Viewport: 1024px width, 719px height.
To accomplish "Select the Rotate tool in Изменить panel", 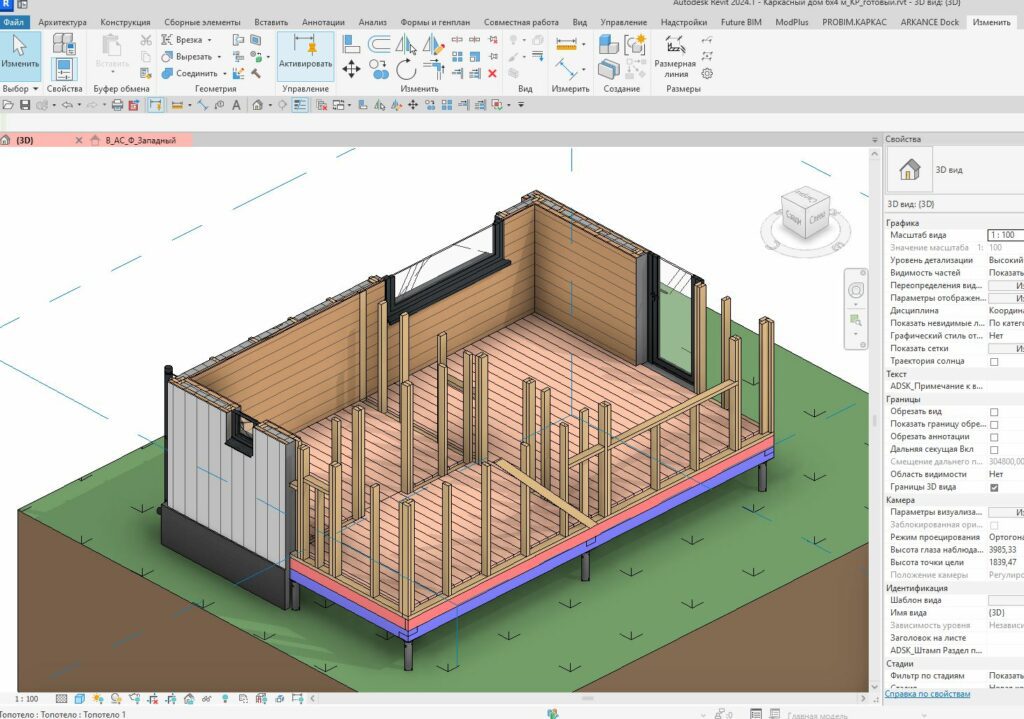I will 406,69.
